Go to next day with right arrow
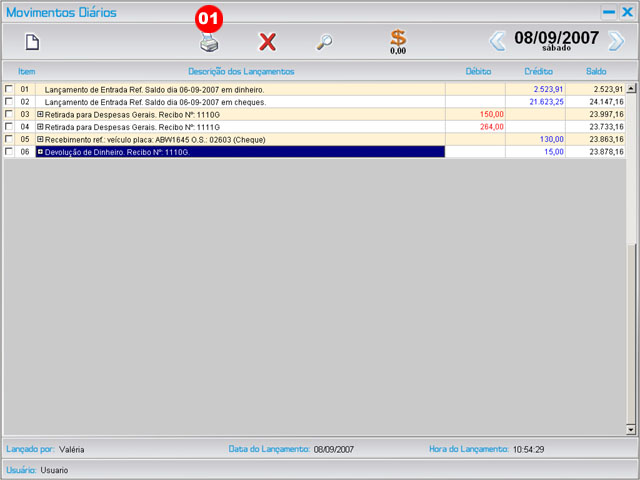Viewport: 640px width, 480px height. [x=616, y=41]
